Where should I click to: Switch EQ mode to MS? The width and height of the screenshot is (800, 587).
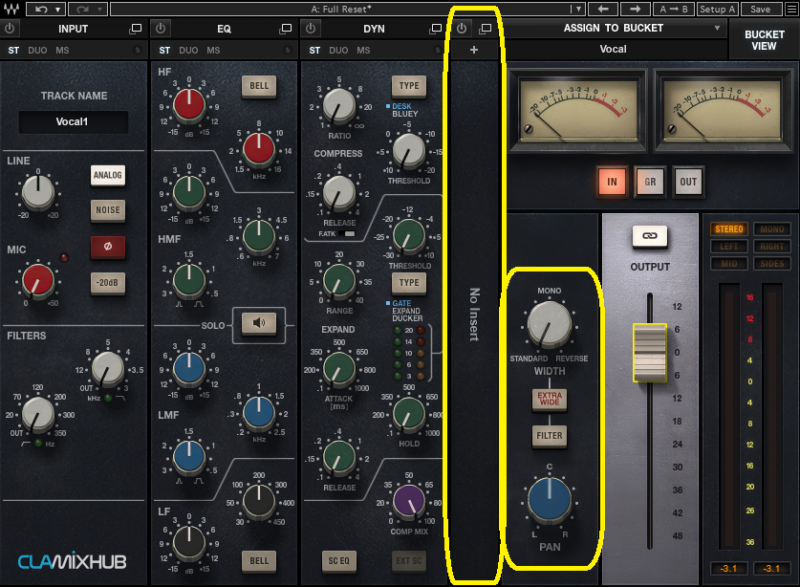214,50
